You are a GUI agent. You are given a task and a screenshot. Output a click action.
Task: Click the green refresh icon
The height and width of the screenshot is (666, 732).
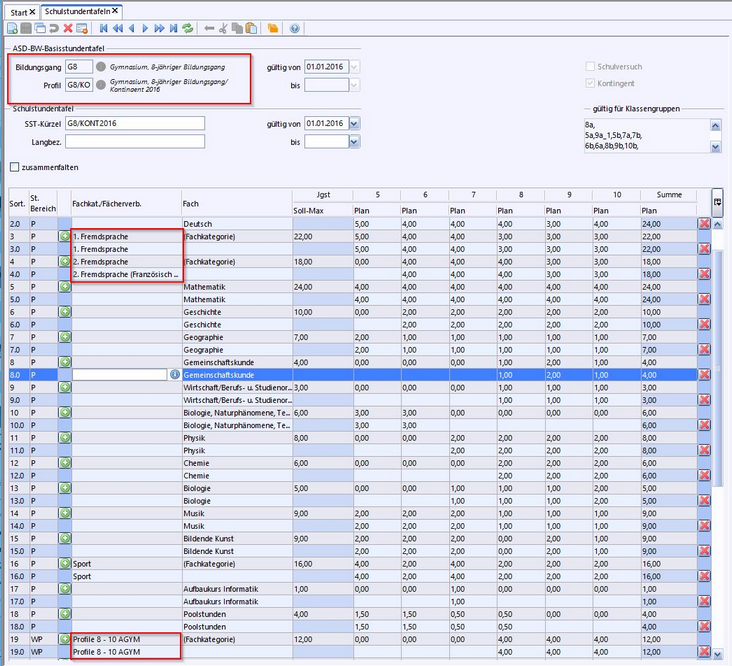pos(189,28)
